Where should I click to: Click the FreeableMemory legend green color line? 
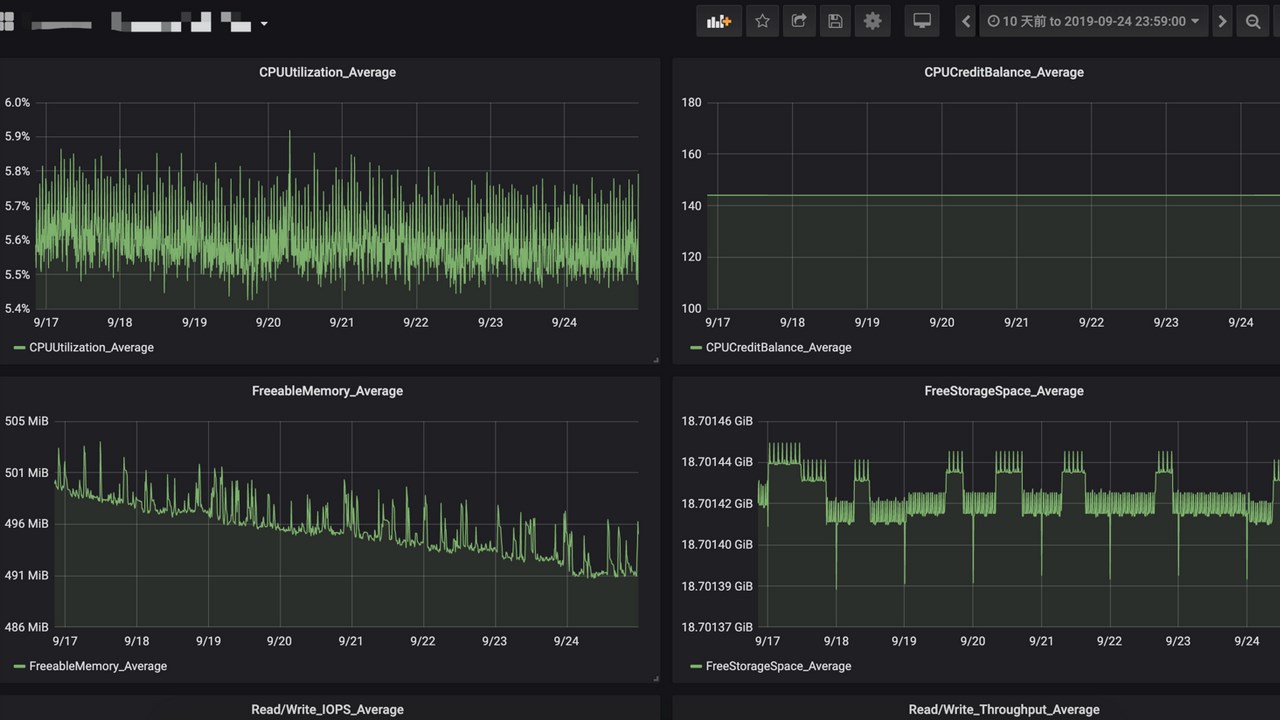(19, 666)
